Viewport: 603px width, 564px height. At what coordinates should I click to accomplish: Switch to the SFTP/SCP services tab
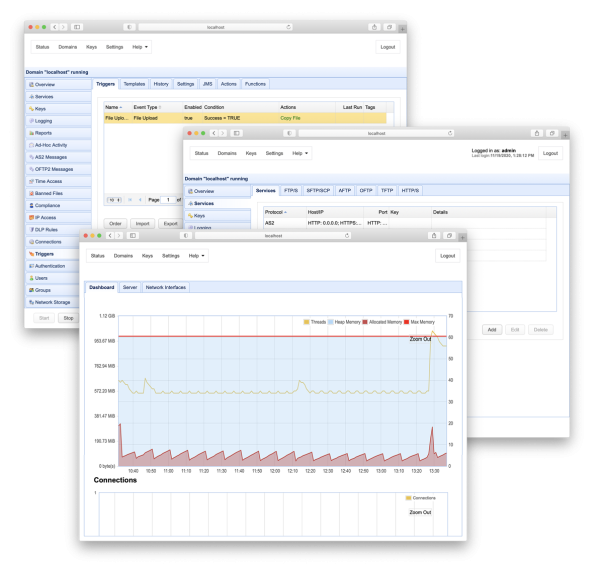[x=320, y=189]
